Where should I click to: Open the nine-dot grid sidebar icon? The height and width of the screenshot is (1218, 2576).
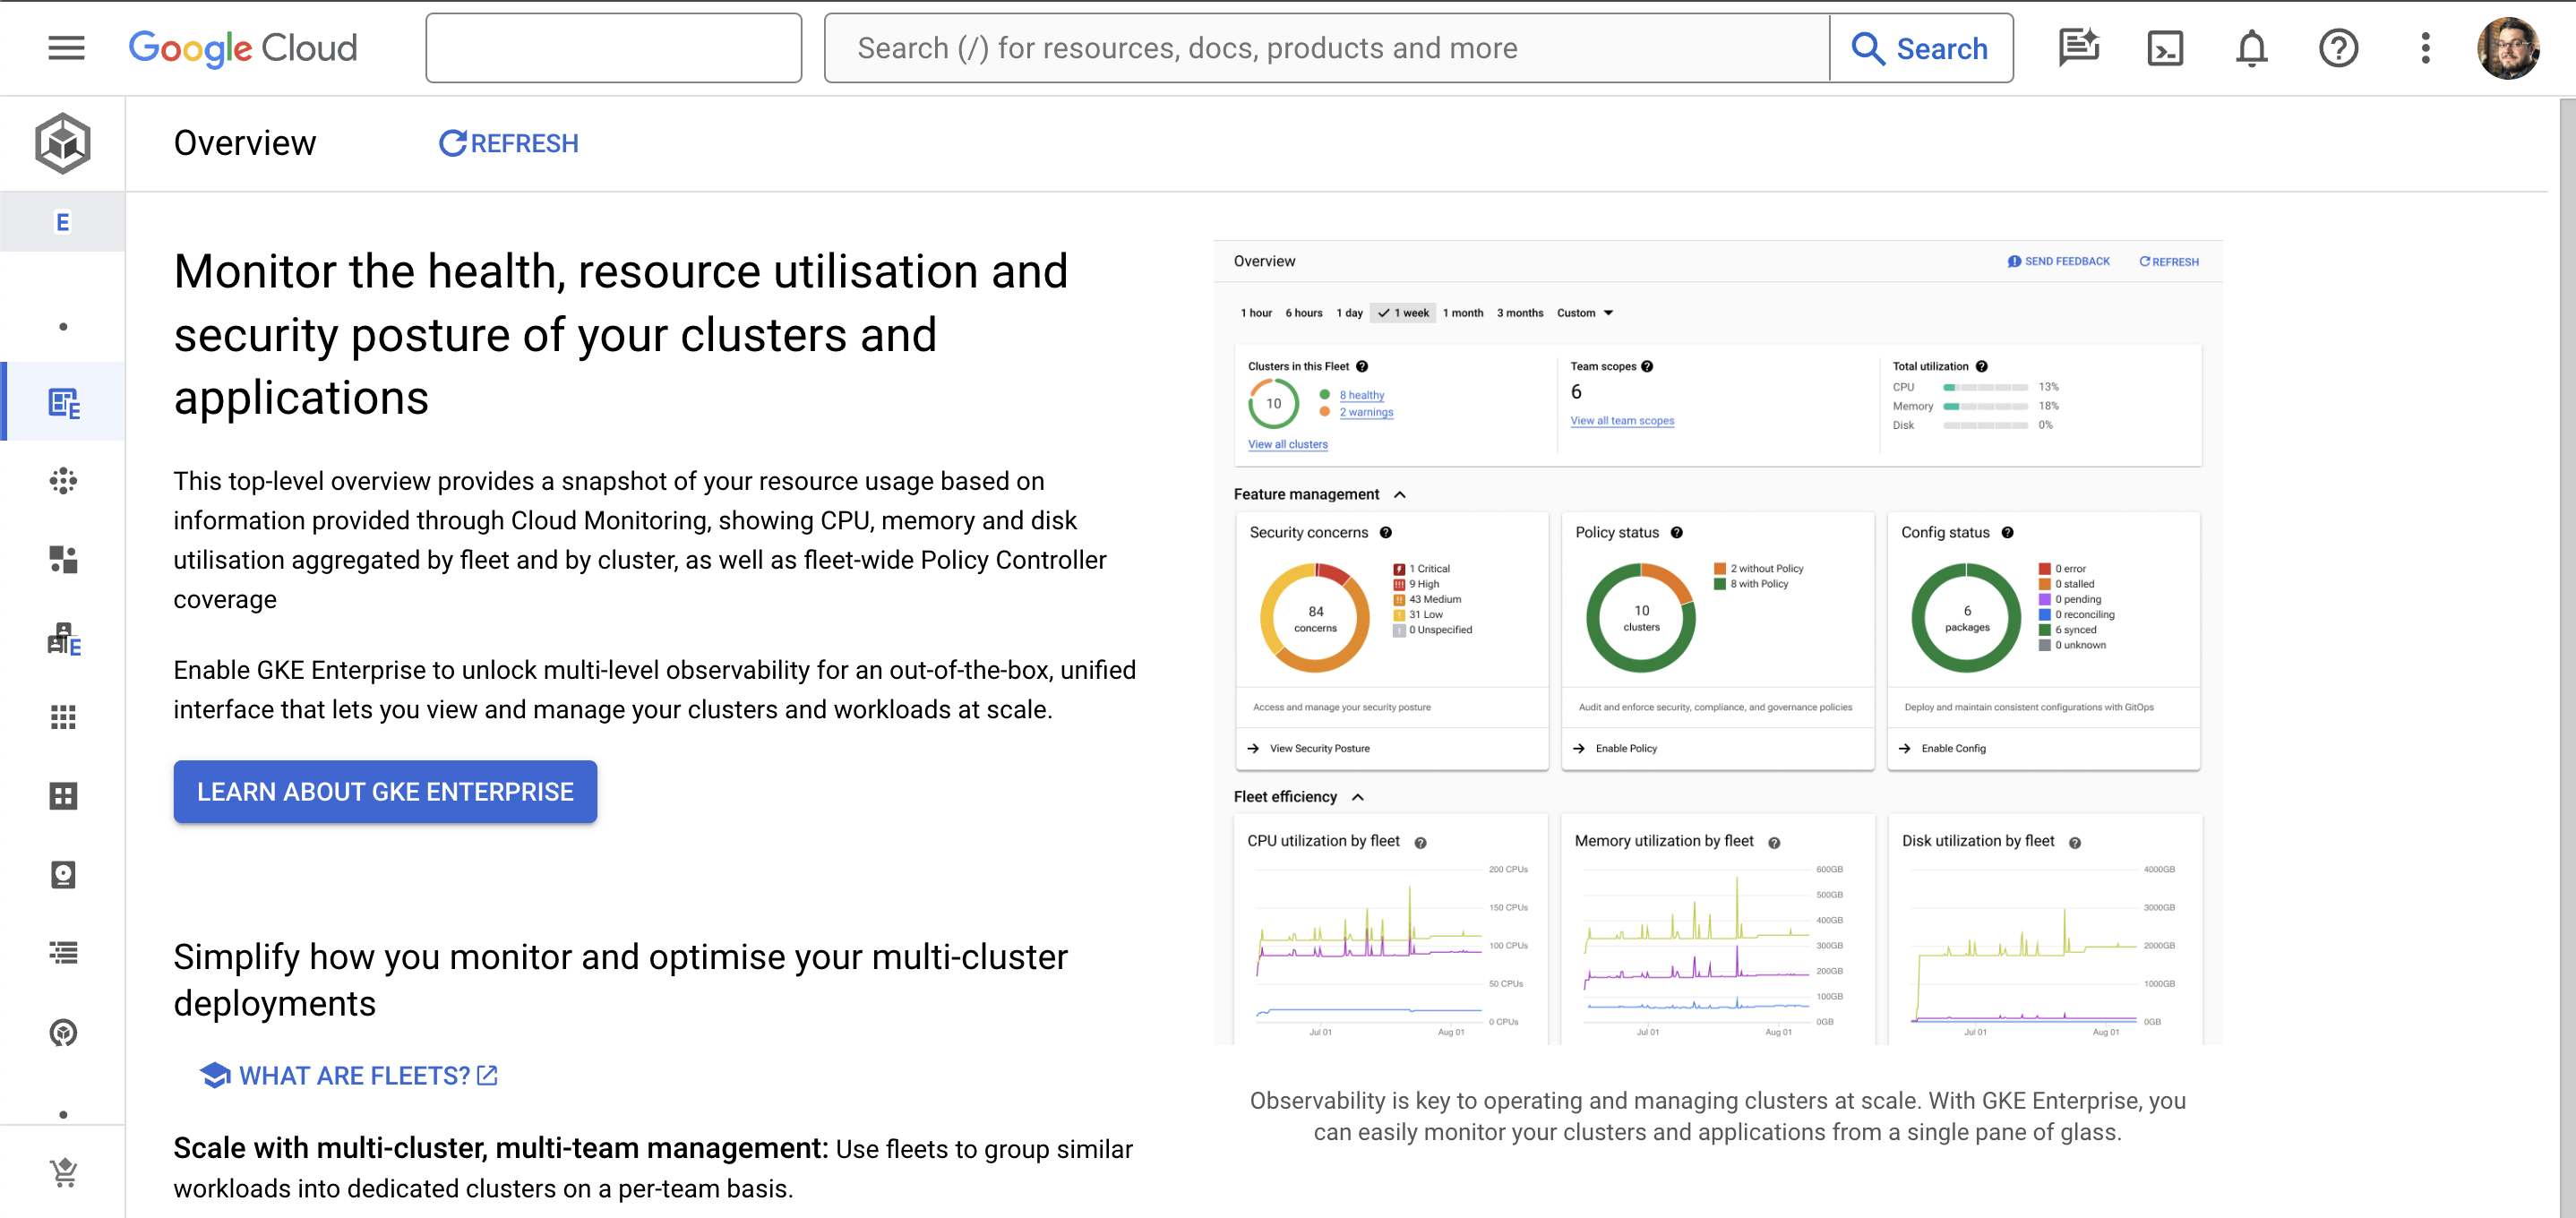(63, 717)
